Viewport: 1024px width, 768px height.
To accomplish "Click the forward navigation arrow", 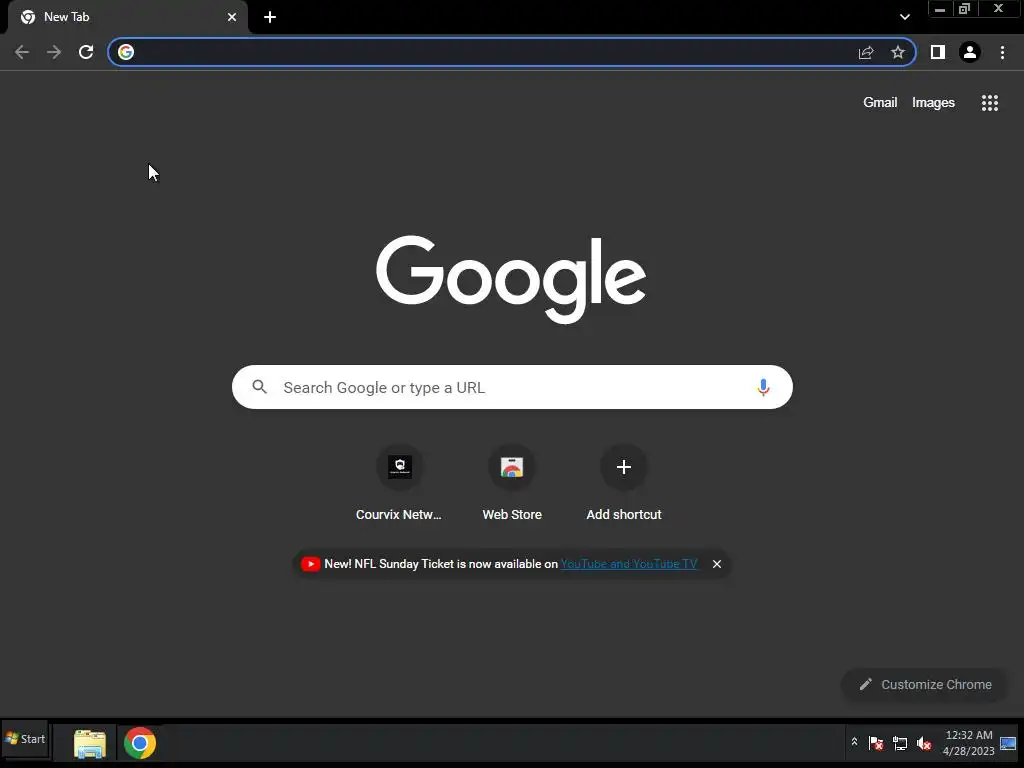I will pyautogui.click(x=54, y=52).
